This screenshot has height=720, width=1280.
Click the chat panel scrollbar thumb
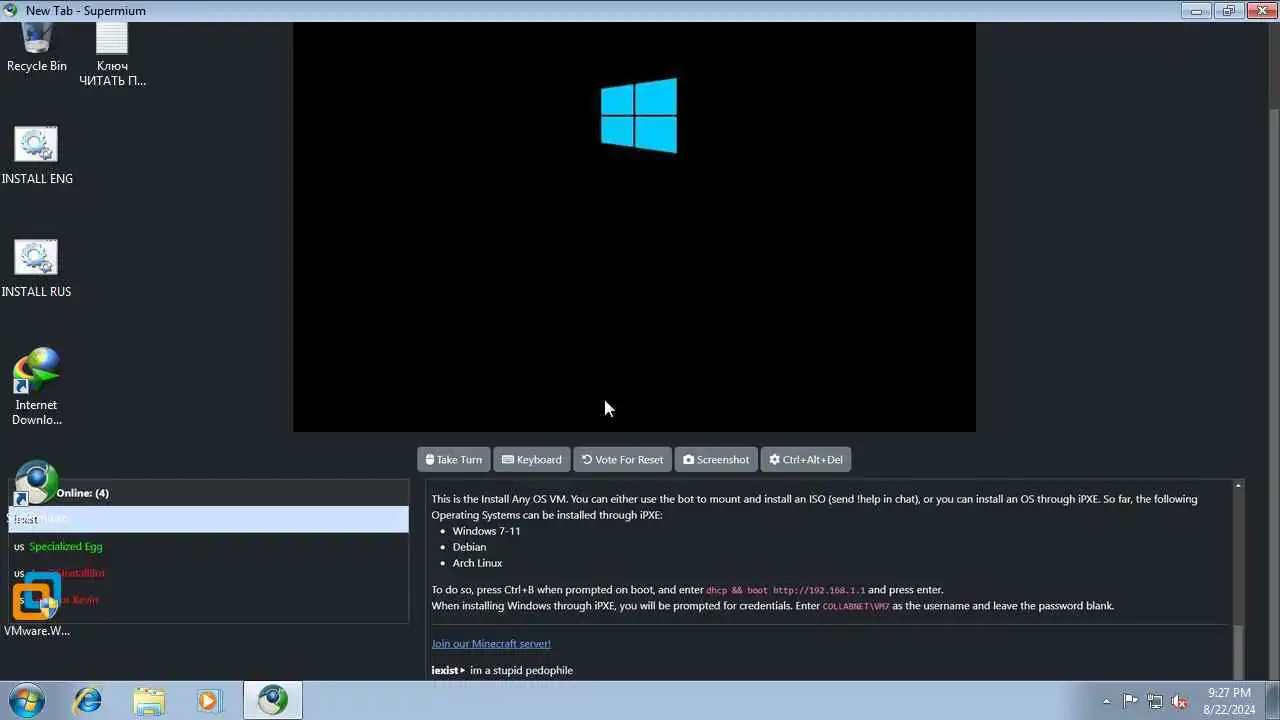[x=1238, y=651]
